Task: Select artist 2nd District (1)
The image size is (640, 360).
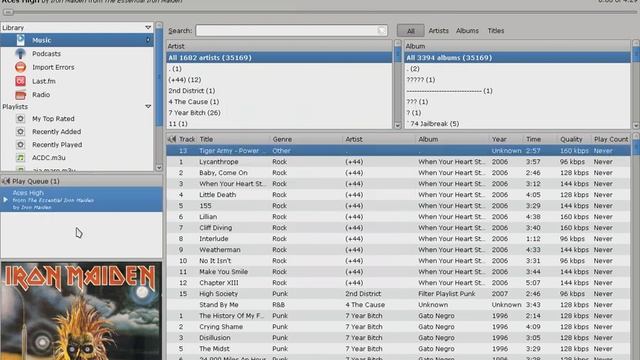Action: [x=279, y=91]
